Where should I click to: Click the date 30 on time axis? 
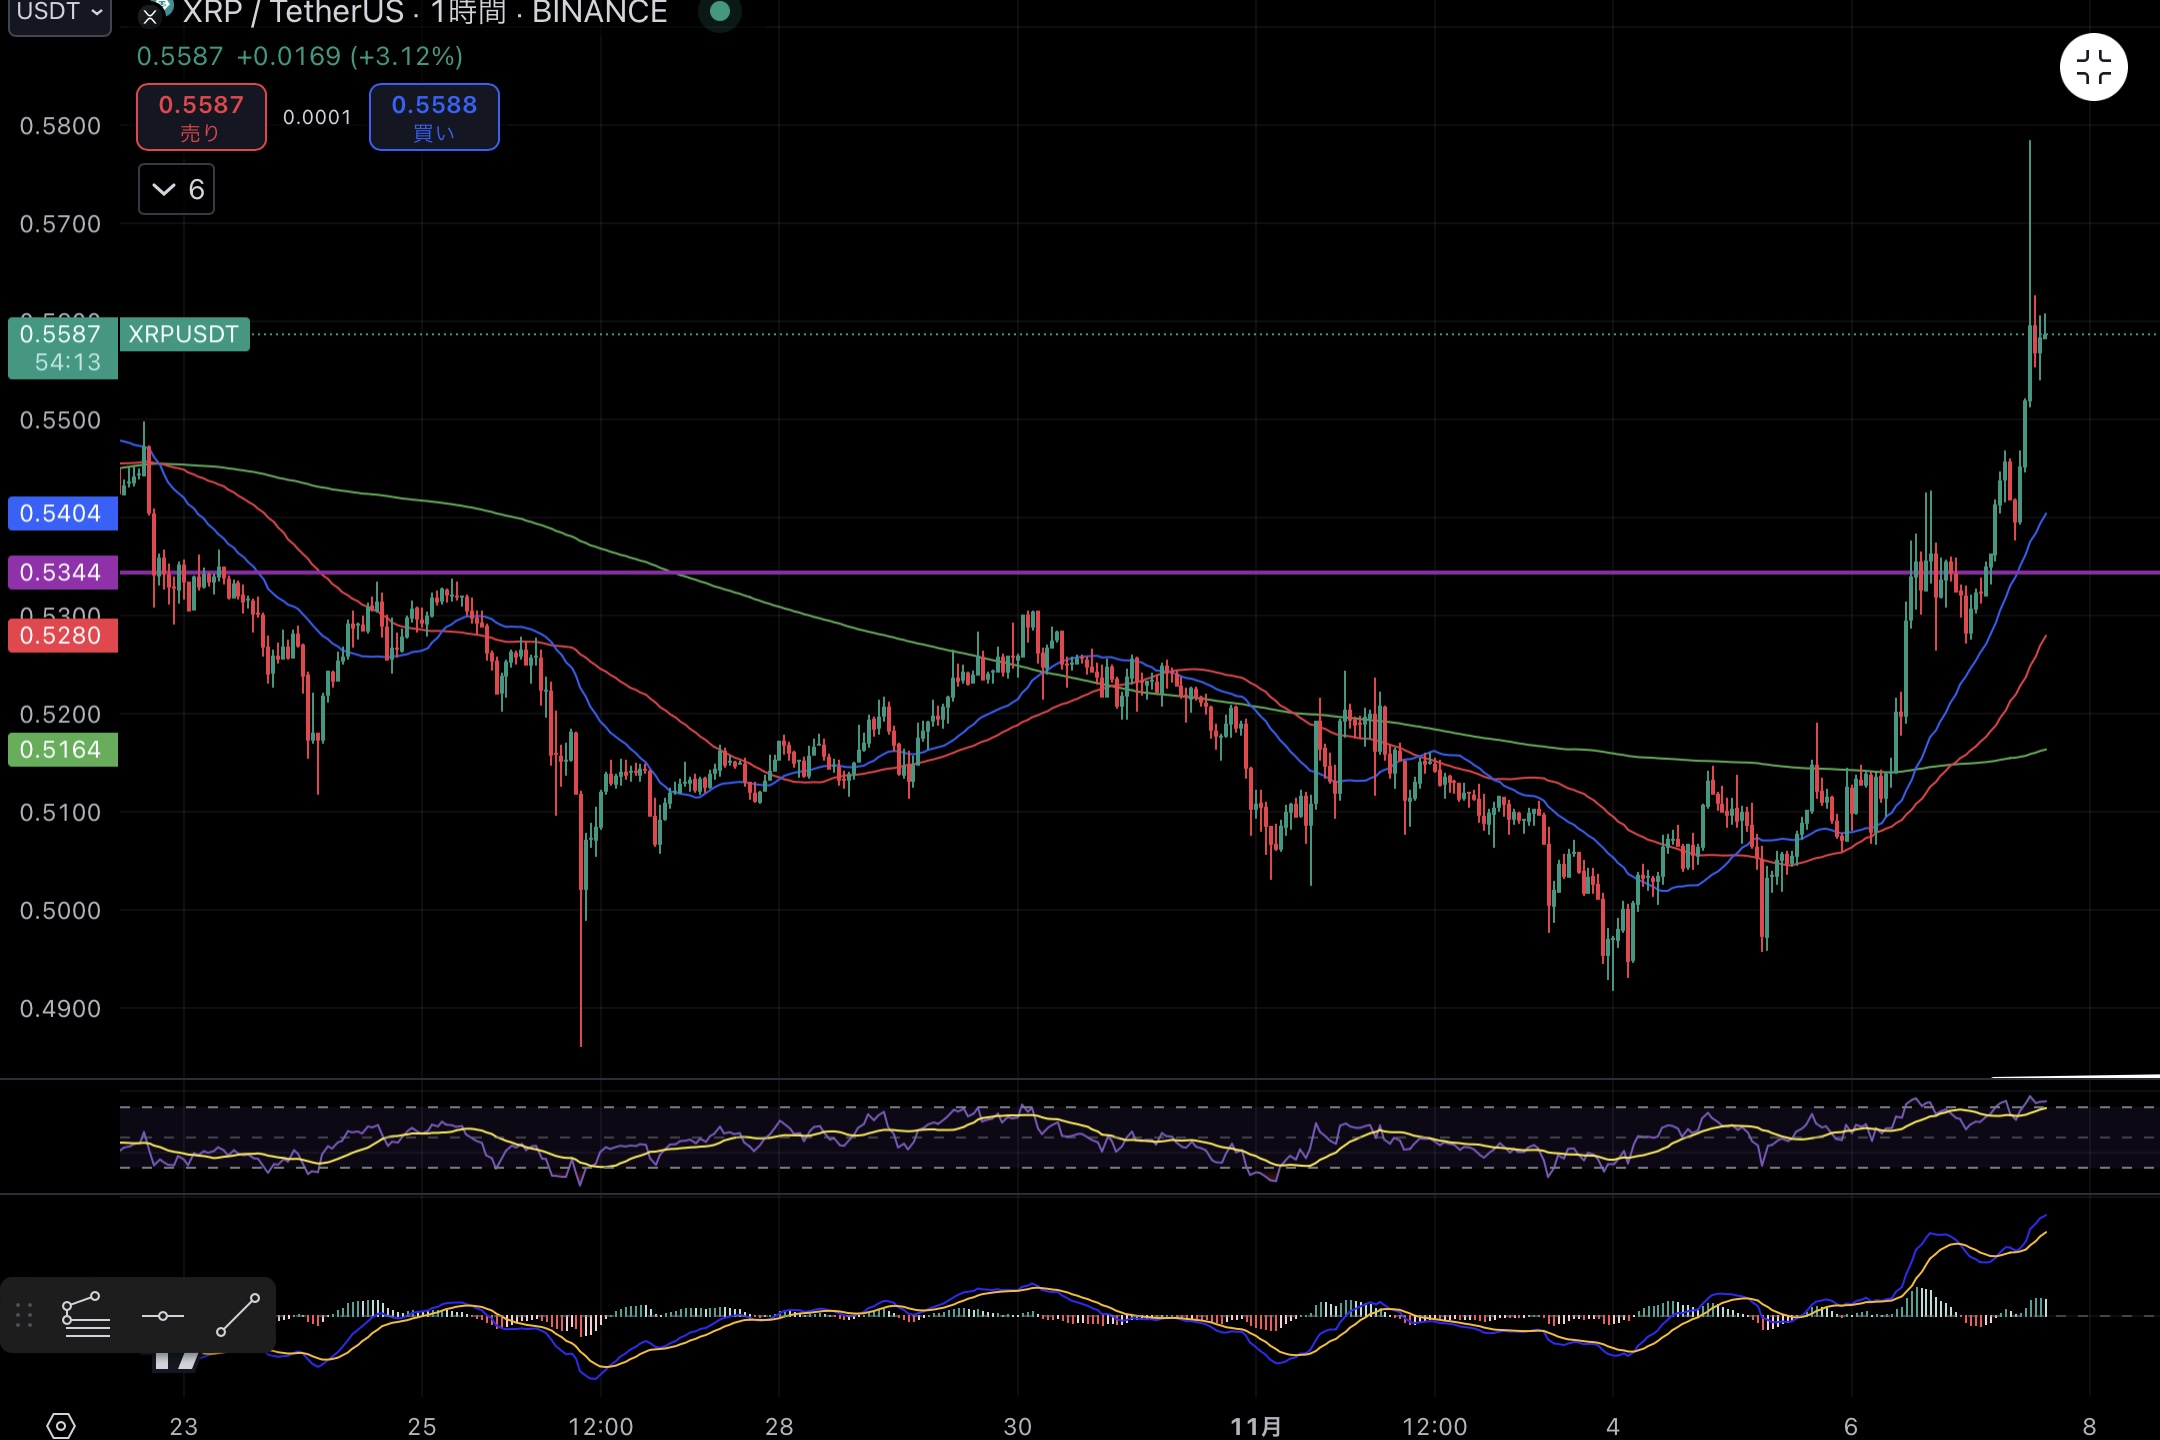point(1017,1426)
